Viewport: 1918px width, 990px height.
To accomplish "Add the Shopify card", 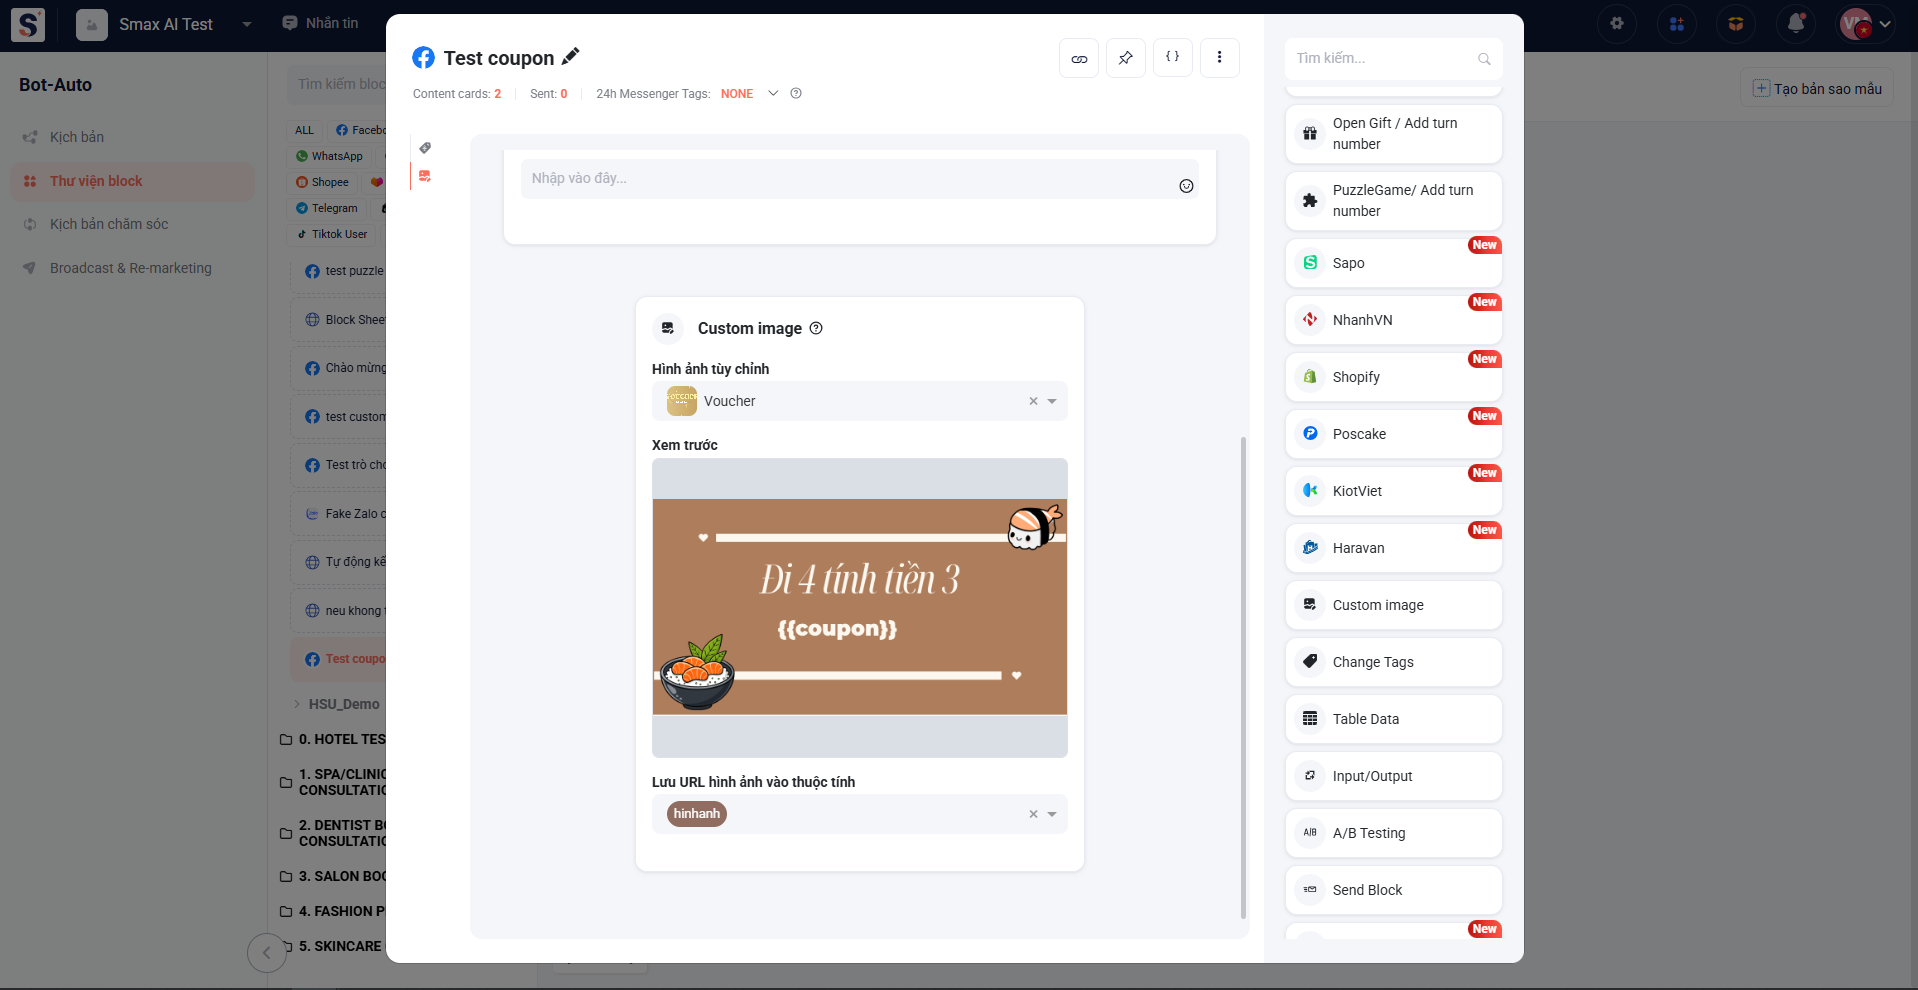I will 1393,377.
